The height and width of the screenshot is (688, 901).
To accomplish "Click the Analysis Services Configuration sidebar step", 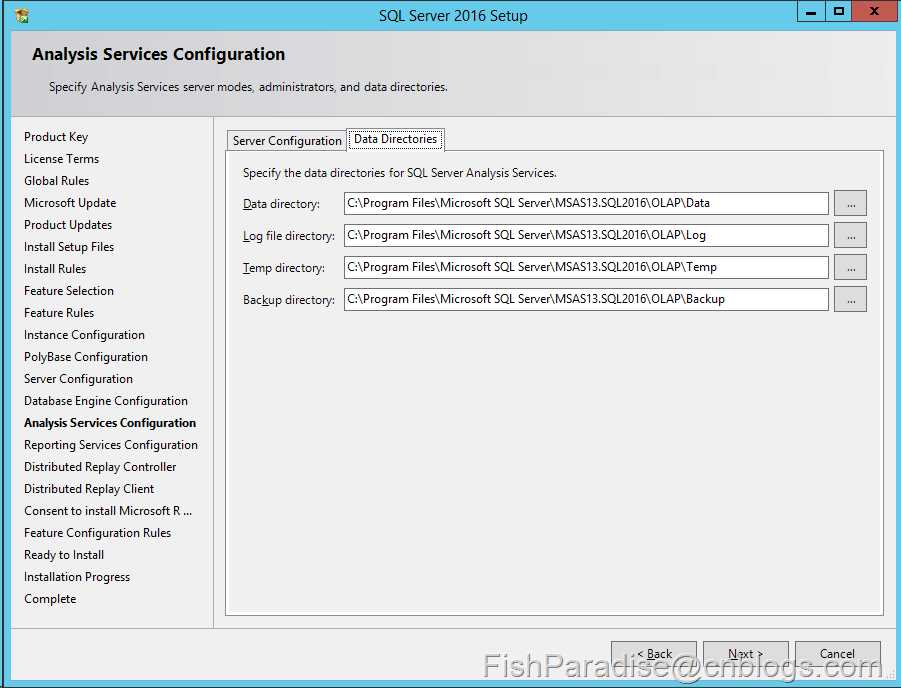I will tap(110, 423).
